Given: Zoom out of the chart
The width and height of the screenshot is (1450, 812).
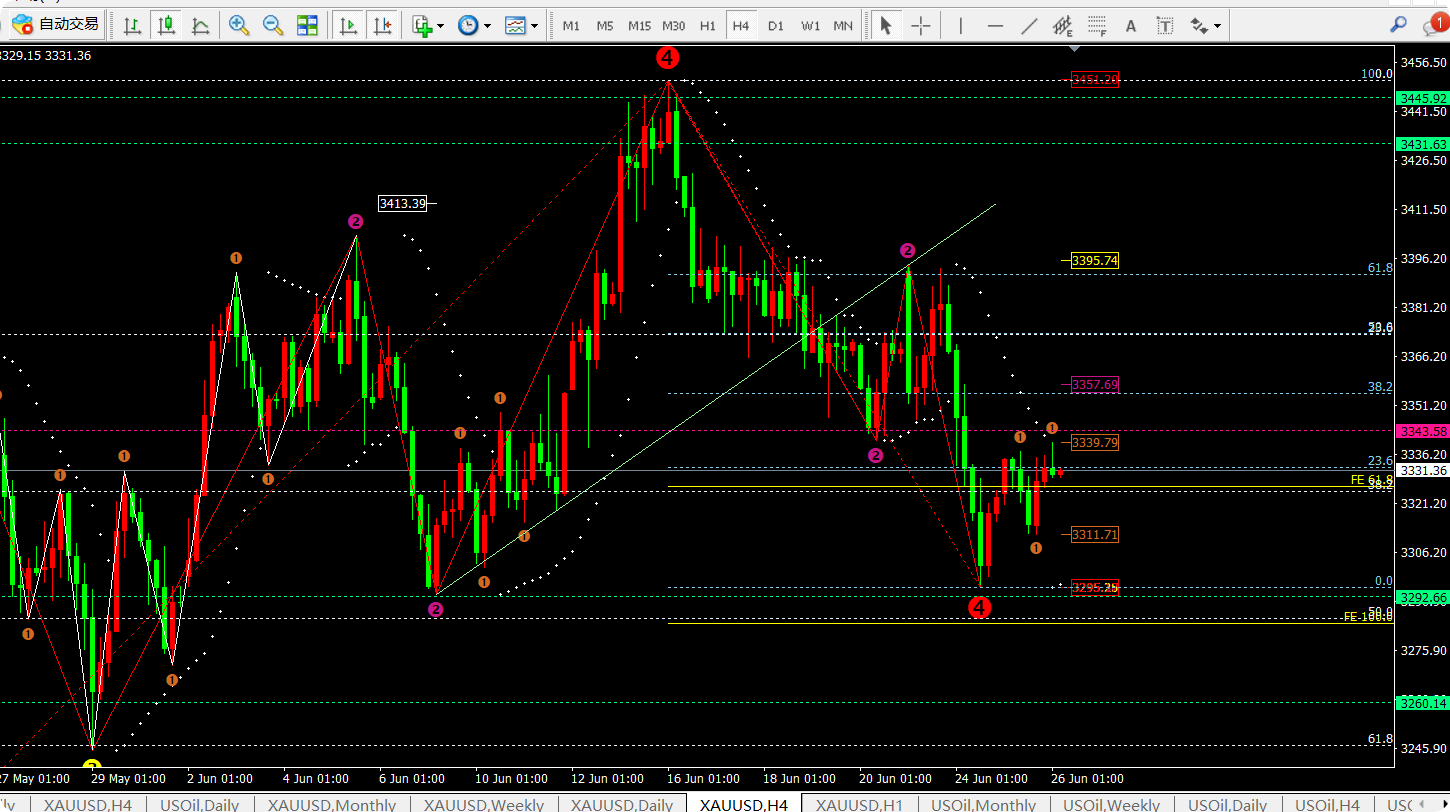Looking at the screenshot, I should coord(273,26).
